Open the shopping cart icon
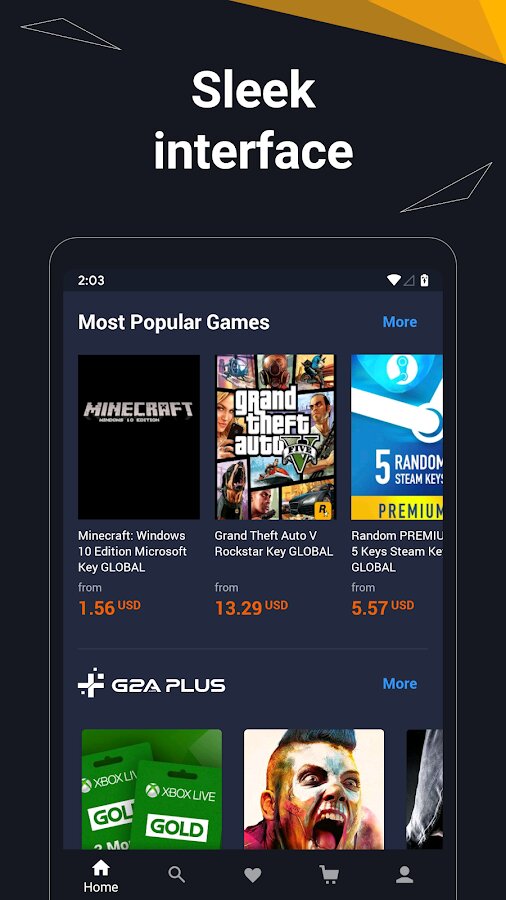Screen dimensions: 506x900 [329, 875]
